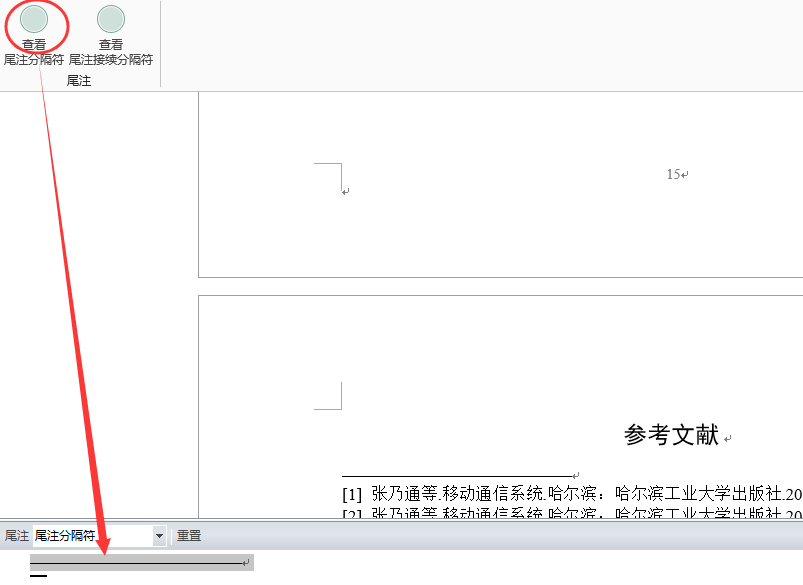
Task: Click the paragraph mark on page 15
Action: pyautogui.click(x=345, y=191)
